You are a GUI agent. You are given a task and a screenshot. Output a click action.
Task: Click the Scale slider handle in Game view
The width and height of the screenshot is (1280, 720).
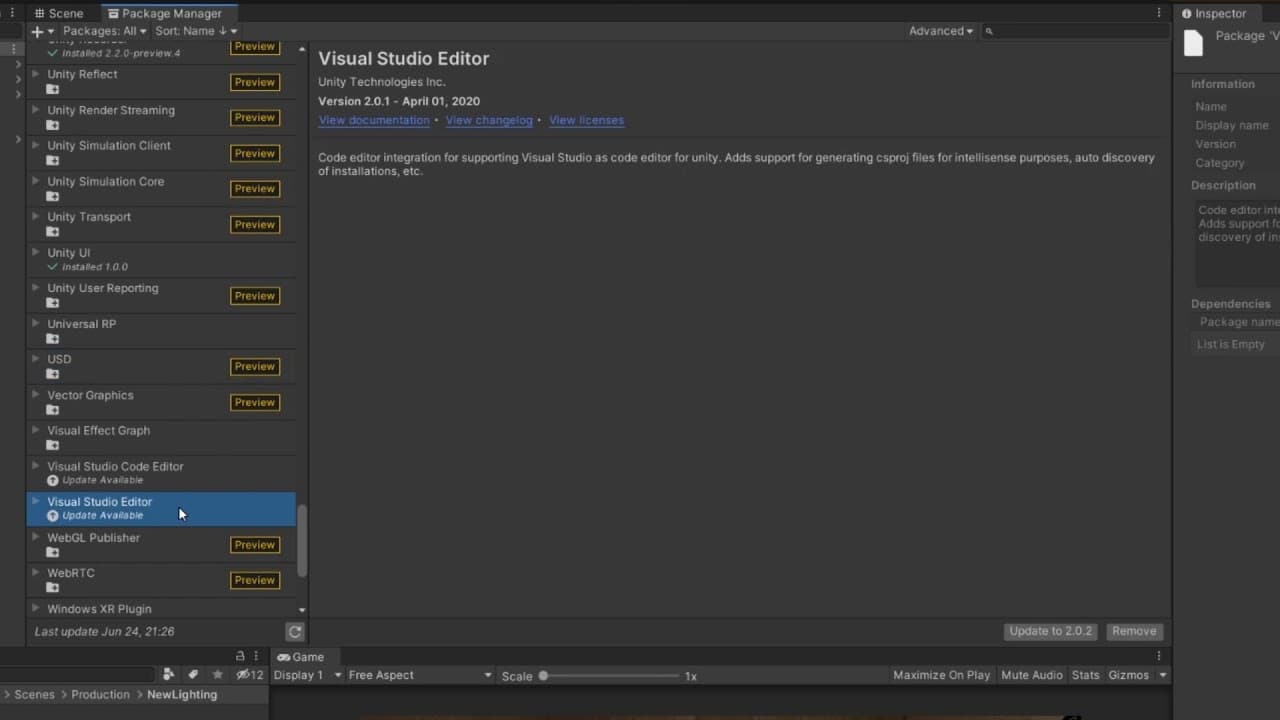tap(543, 676)
